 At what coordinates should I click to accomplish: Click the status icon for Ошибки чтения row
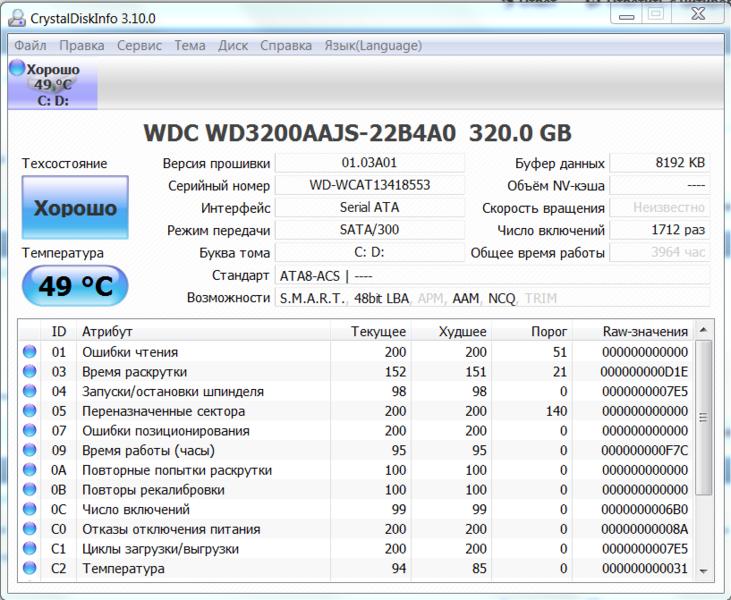coord(29,352)
